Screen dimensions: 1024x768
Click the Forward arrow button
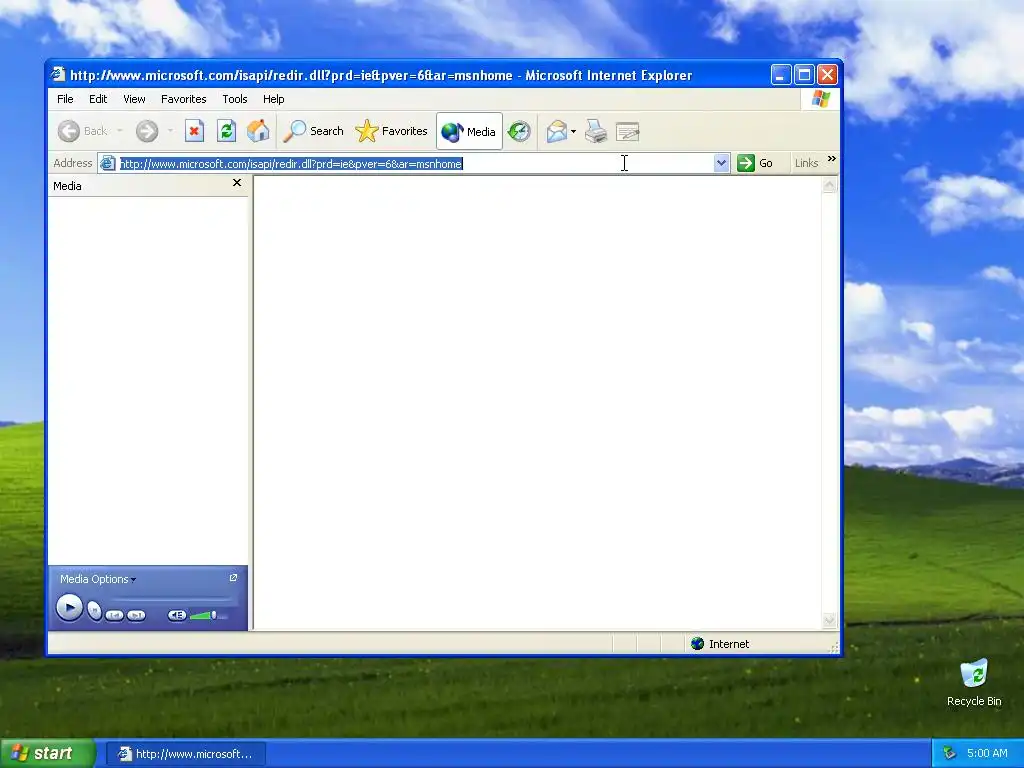coord(147,131)
